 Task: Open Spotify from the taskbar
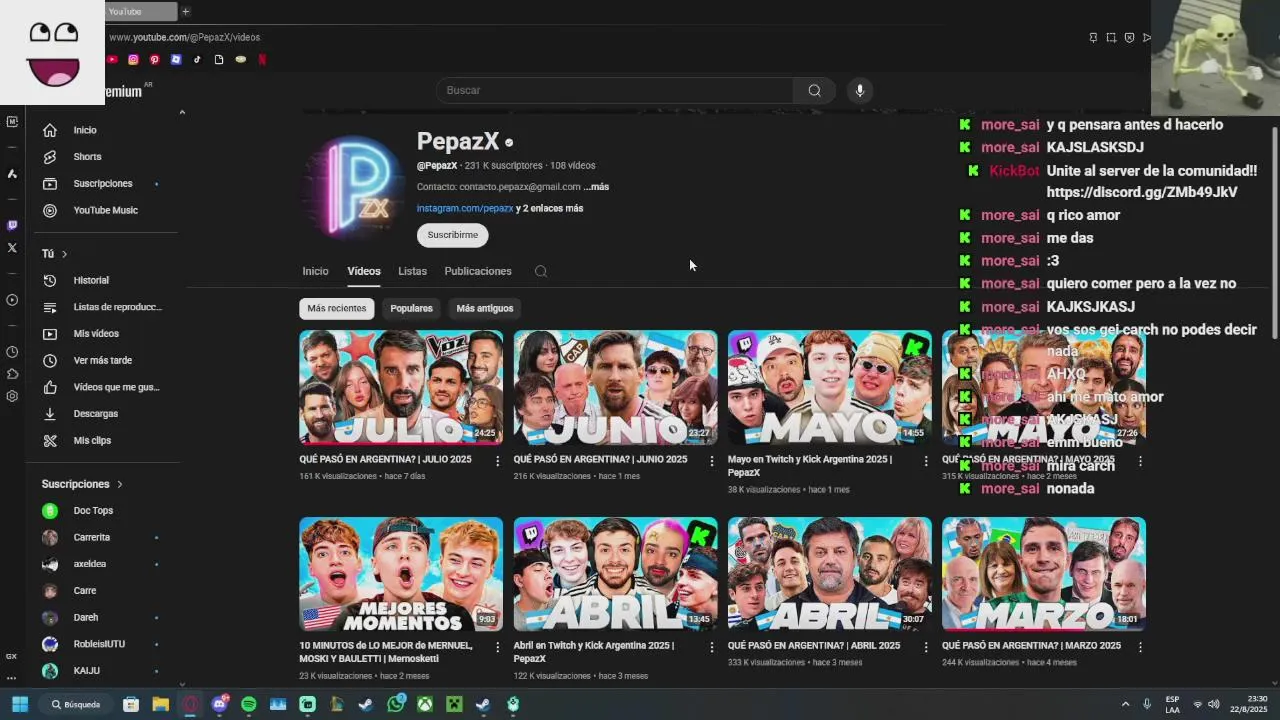click(248, 704)
